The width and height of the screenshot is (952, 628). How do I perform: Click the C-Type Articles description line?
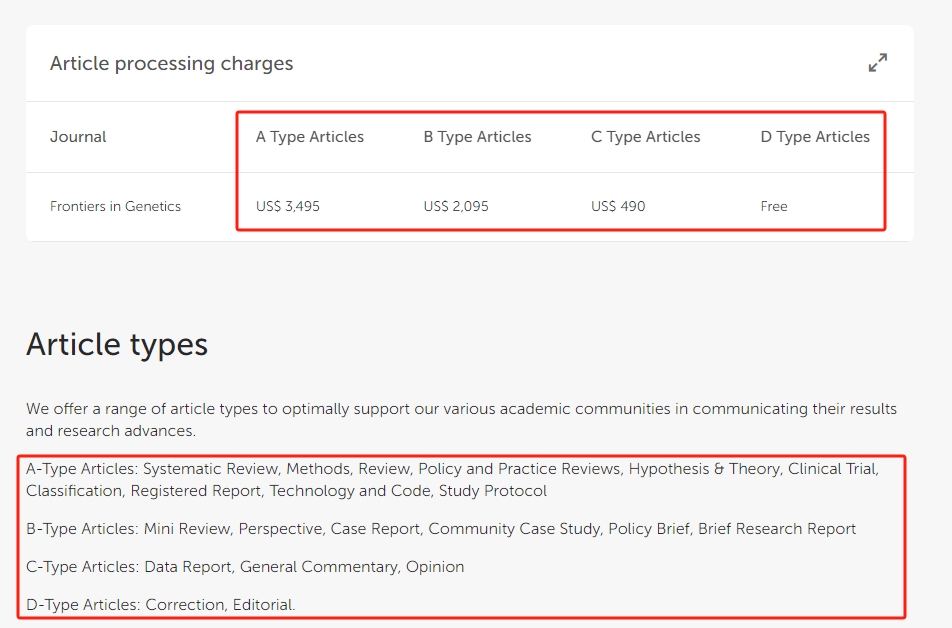tap(245, 567)
